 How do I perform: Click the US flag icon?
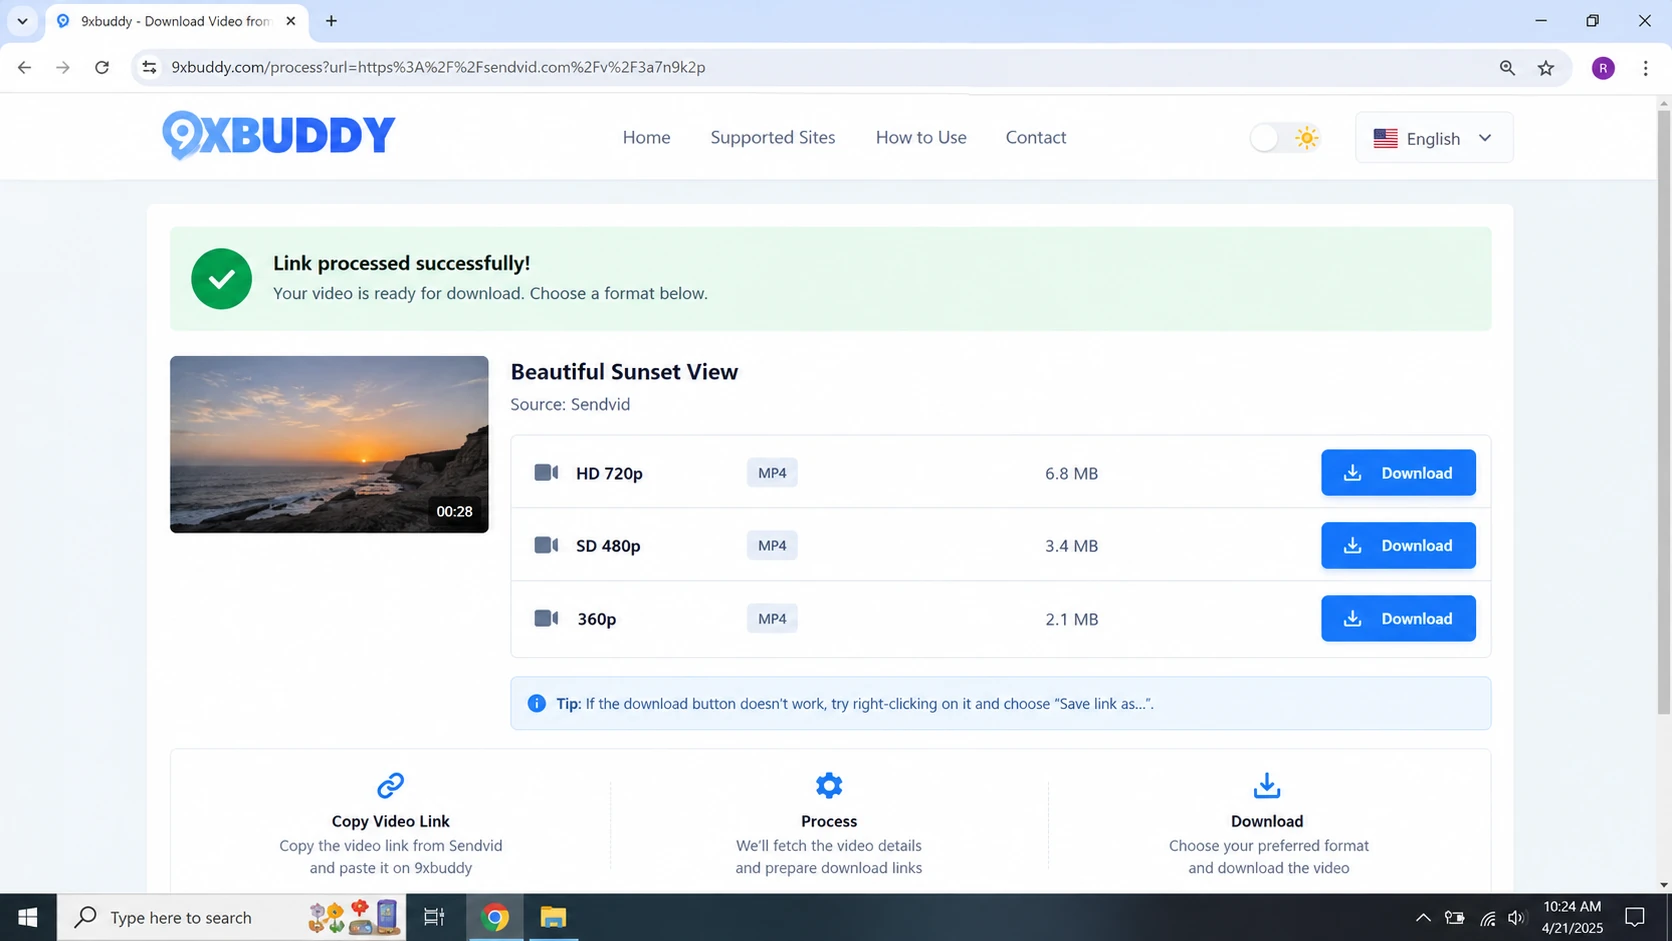pos(1385,138)
